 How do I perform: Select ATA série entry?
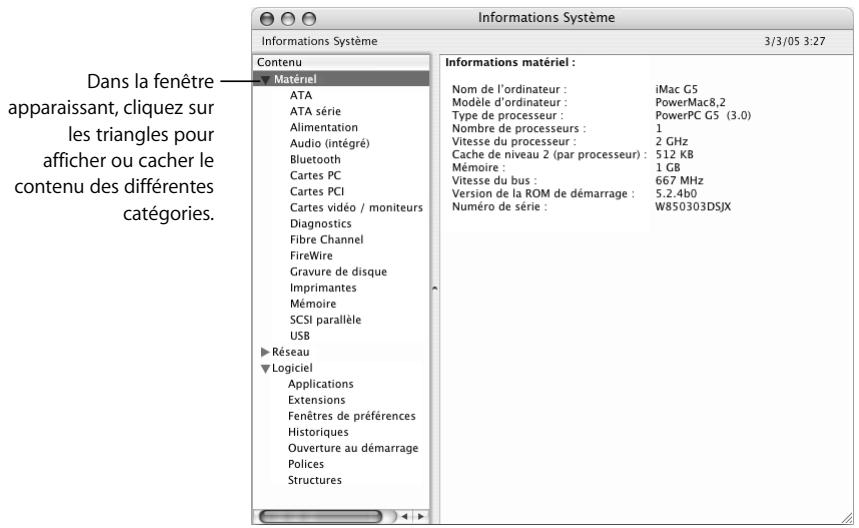315,111
